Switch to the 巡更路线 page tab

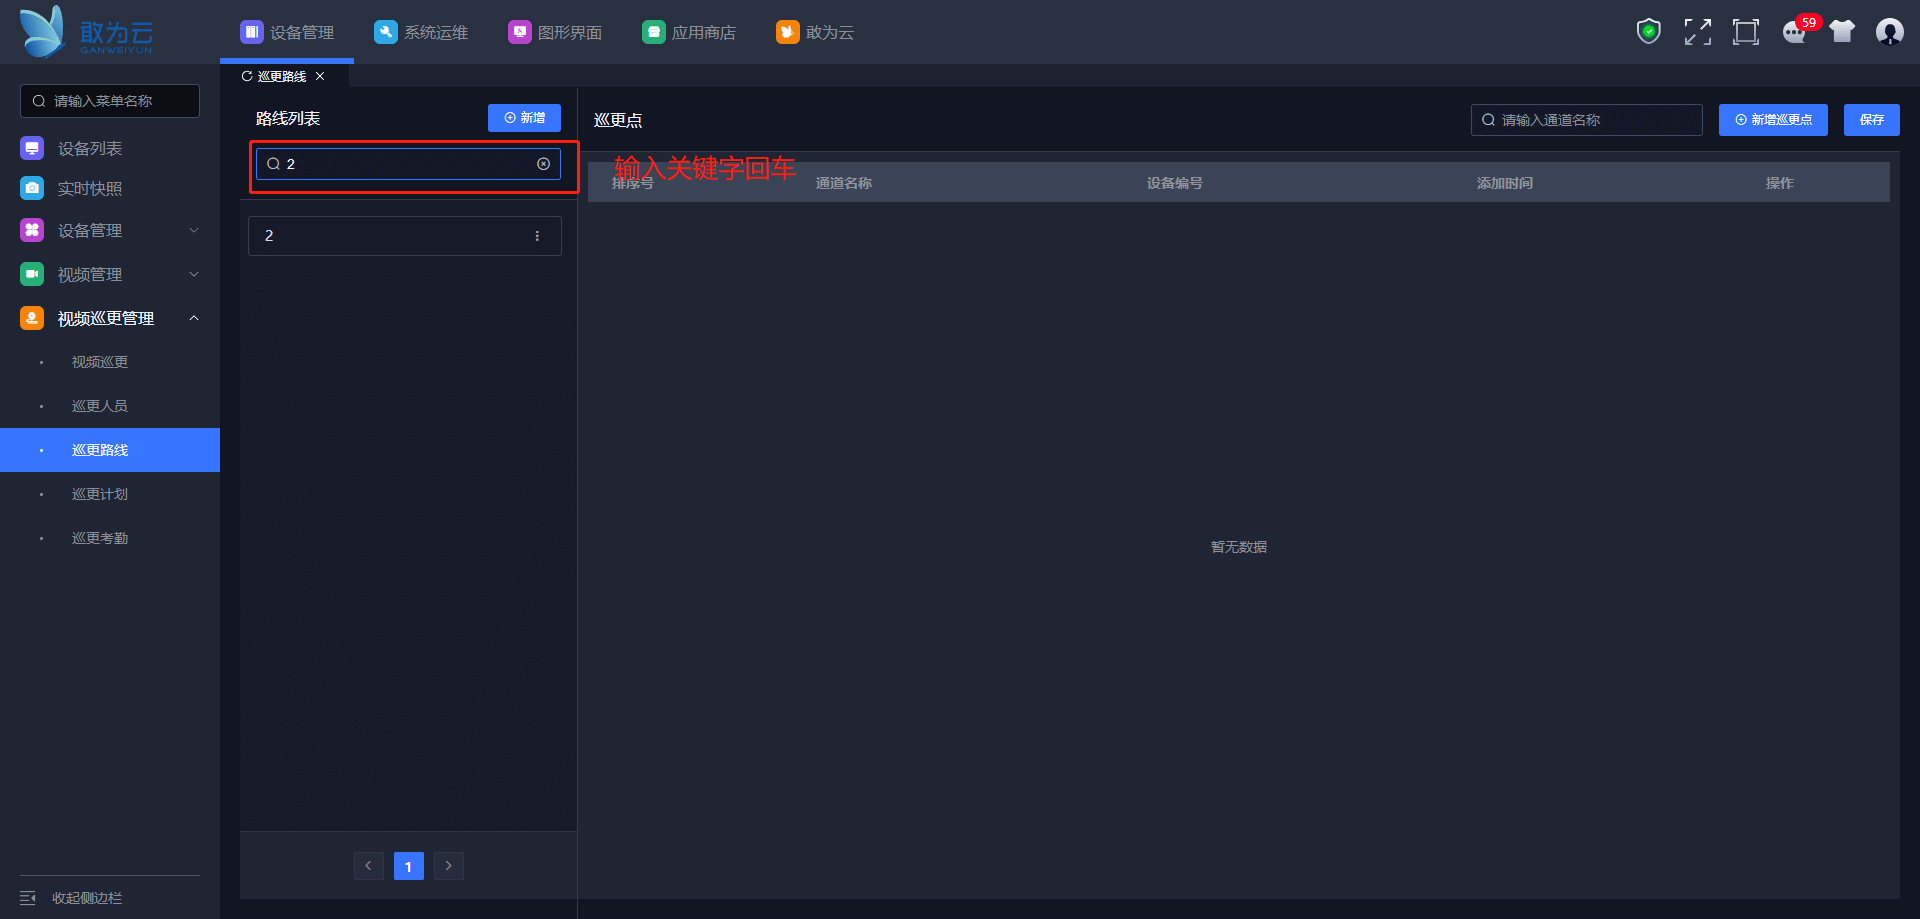pos(282,76)
